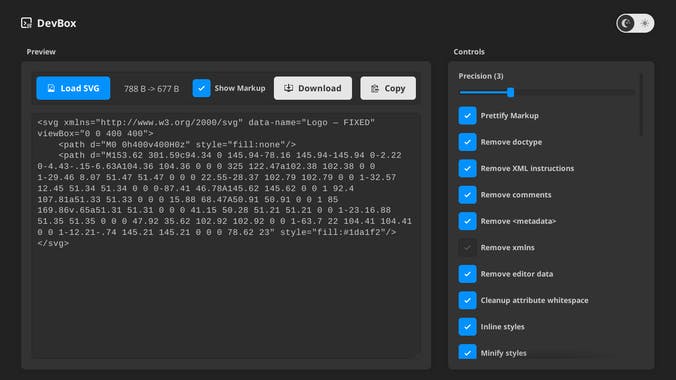Toggle Minify styles checkbox

(467, 352)
